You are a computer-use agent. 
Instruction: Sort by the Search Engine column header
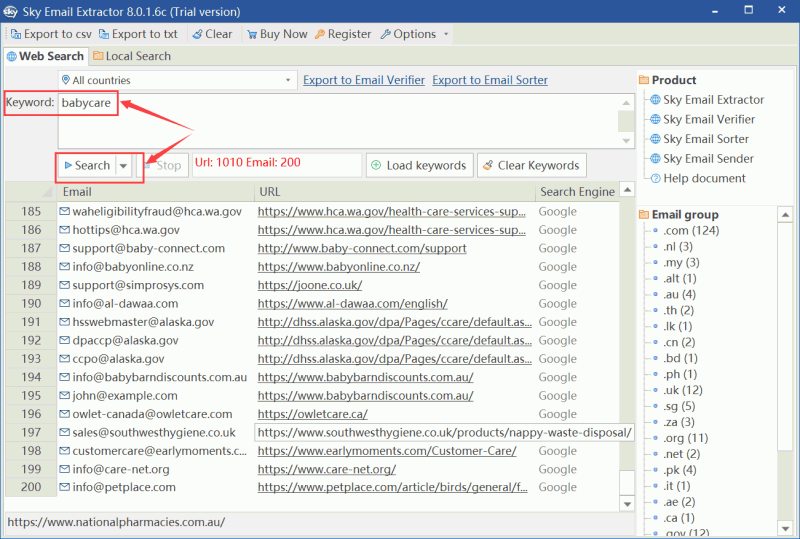coord(577,192)
